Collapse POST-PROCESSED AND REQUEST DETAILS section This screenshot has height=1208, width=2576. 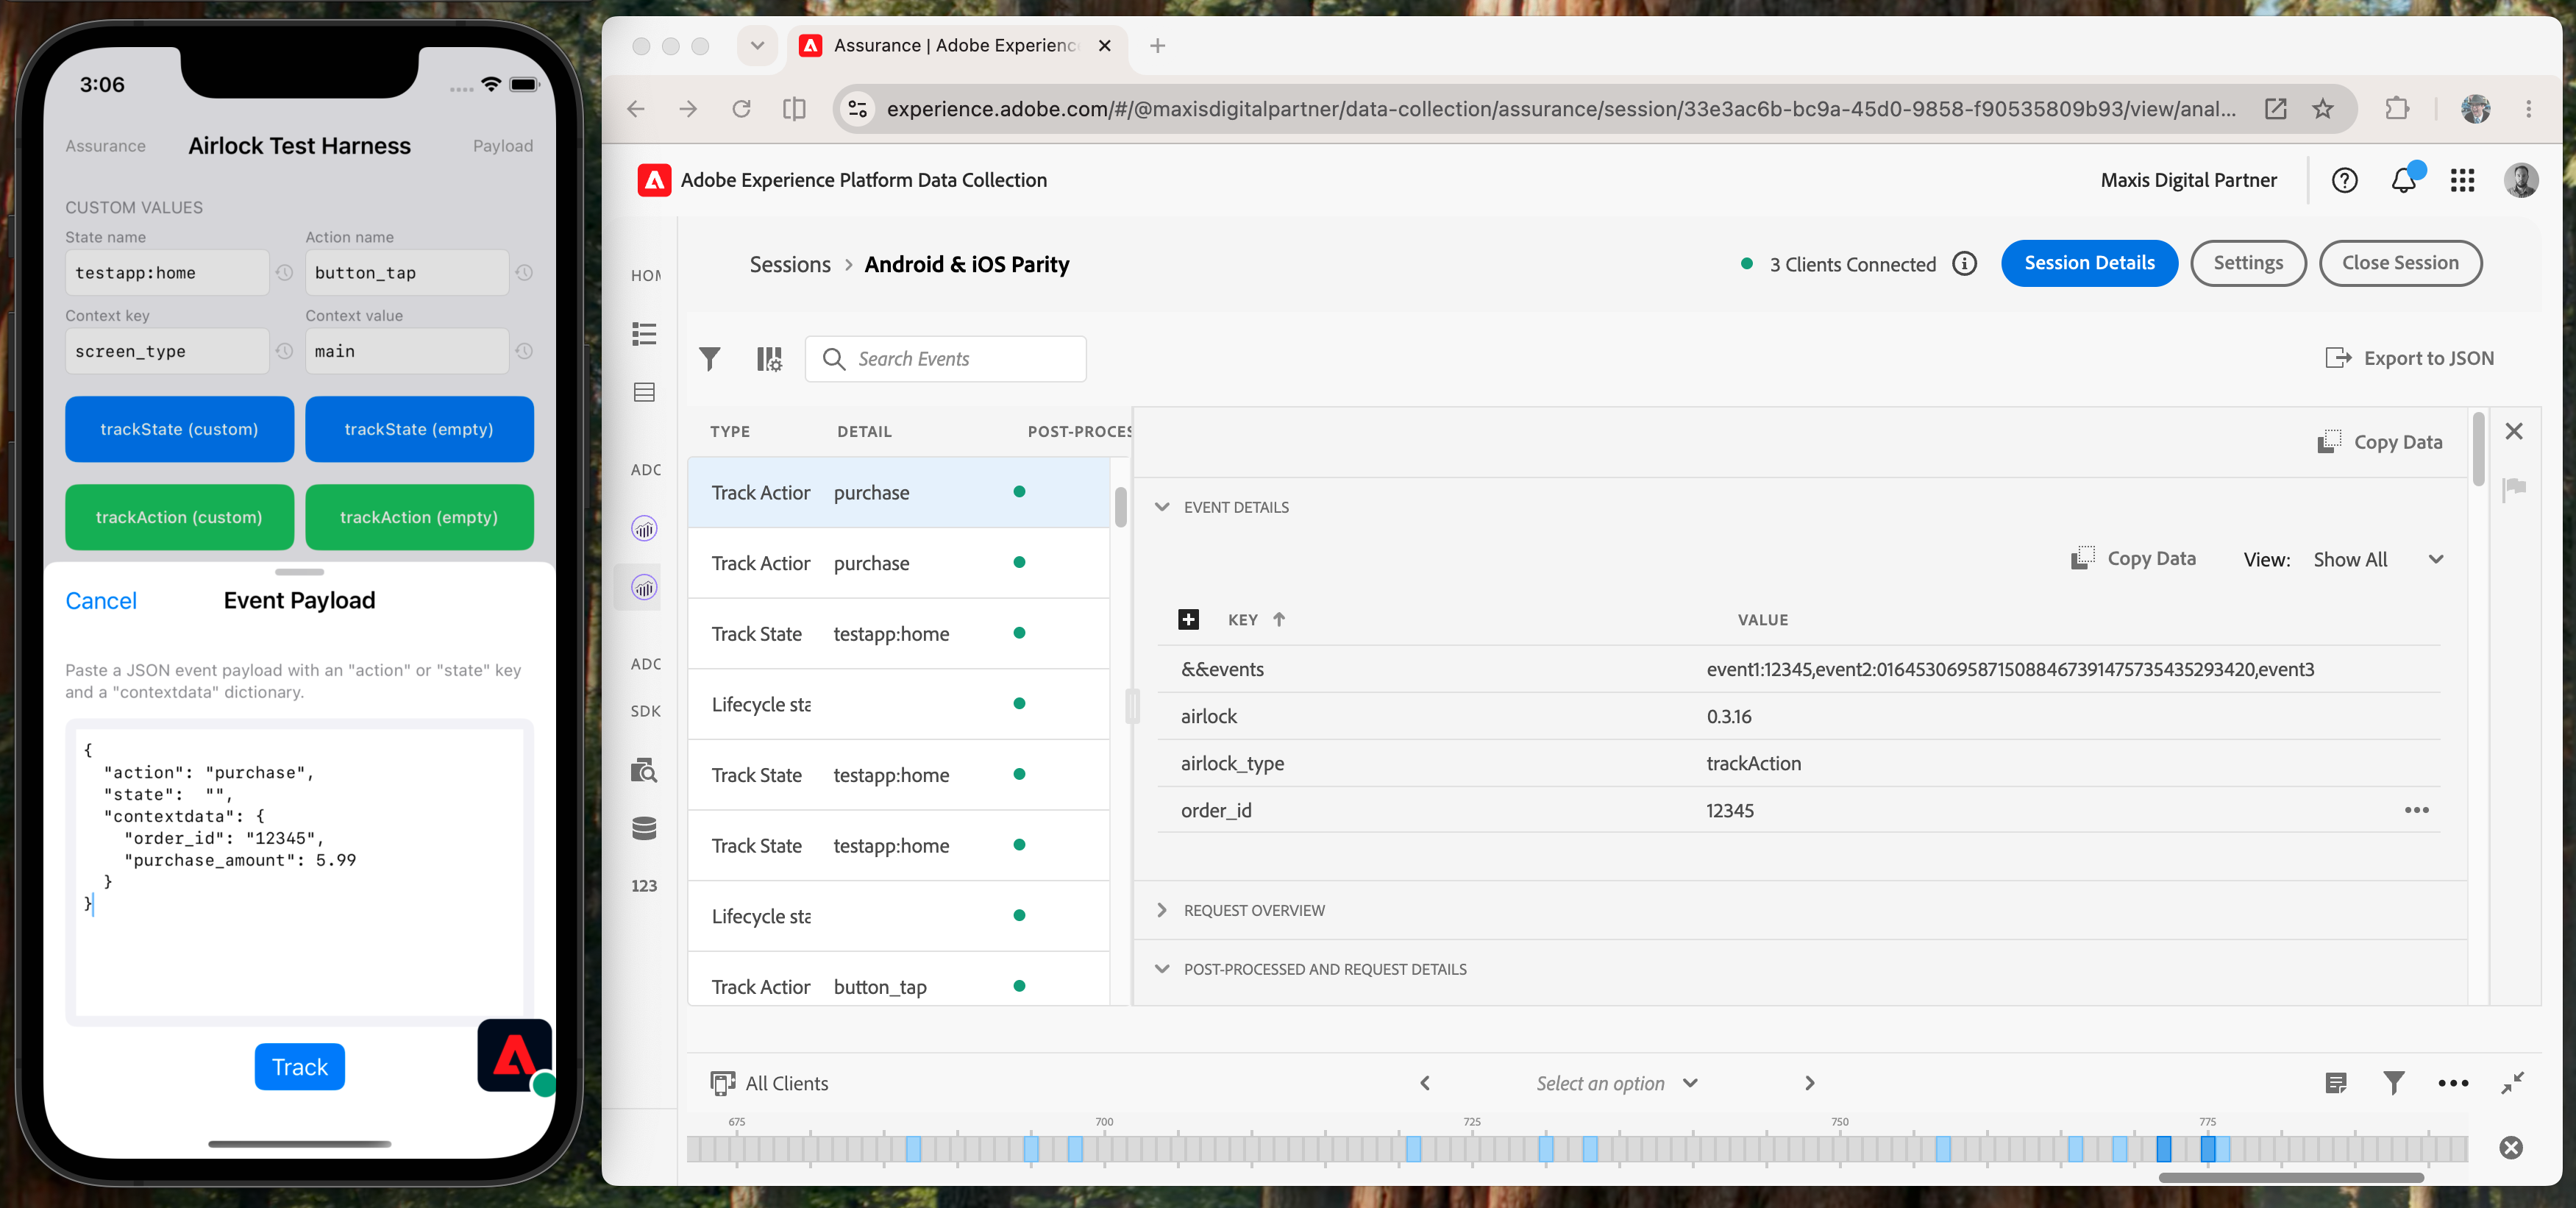[x=1162, y=969]
